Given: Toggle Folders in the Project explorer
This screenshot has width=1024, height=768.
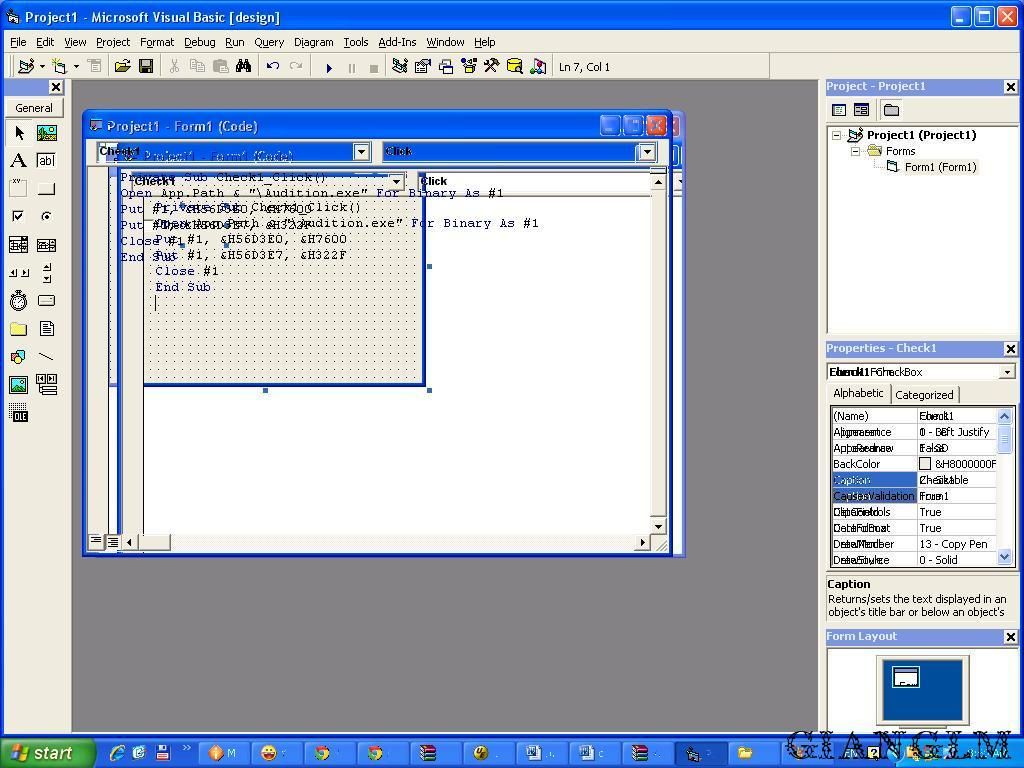Looking at the screenshot, I should click(x=891, y=110).
